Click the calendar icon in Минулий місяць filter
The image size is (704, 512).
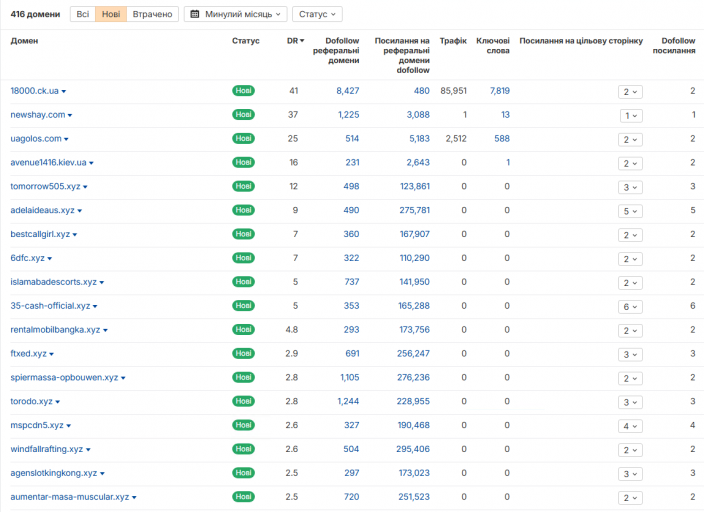pos(195,14)
